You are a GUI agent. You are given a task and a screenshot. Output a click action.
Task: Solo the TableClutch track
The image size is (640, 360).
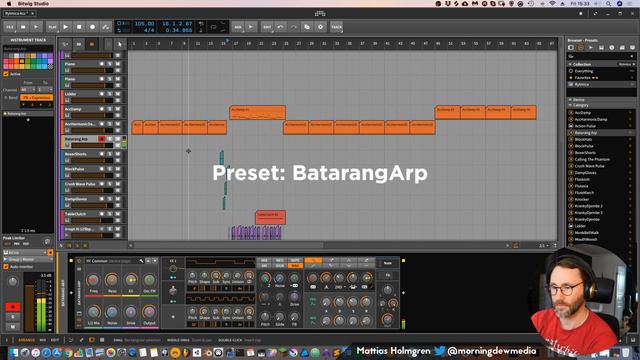(x=110, y=214)
